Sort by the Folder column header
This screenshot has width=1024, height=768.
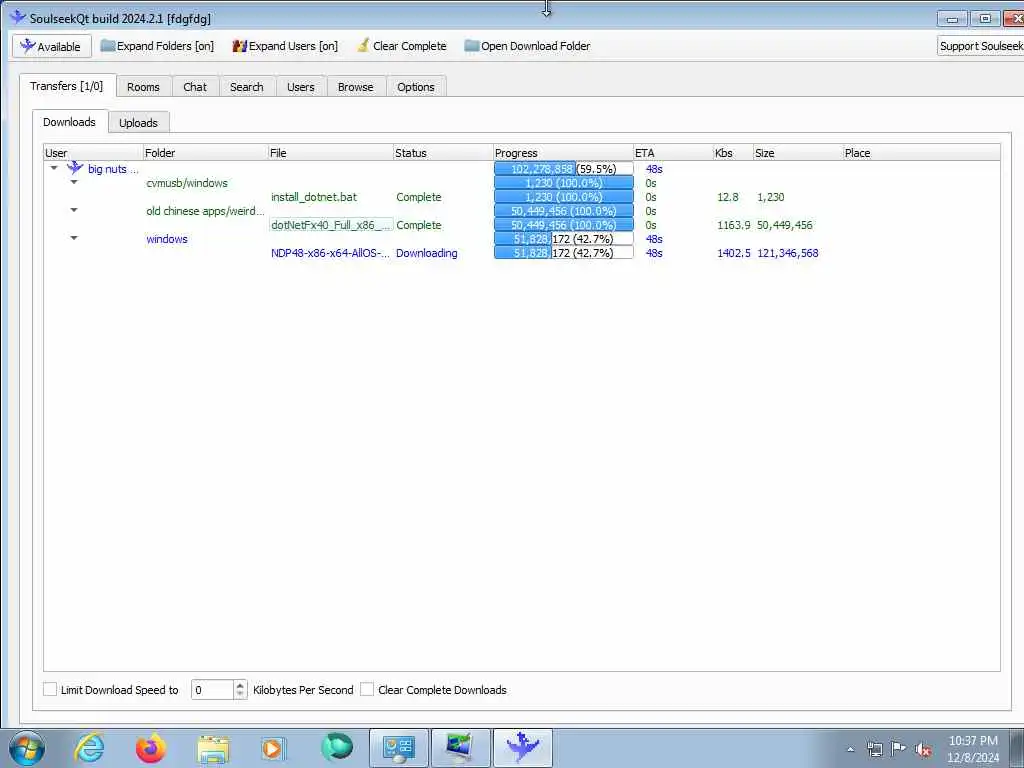click(206, 153)
